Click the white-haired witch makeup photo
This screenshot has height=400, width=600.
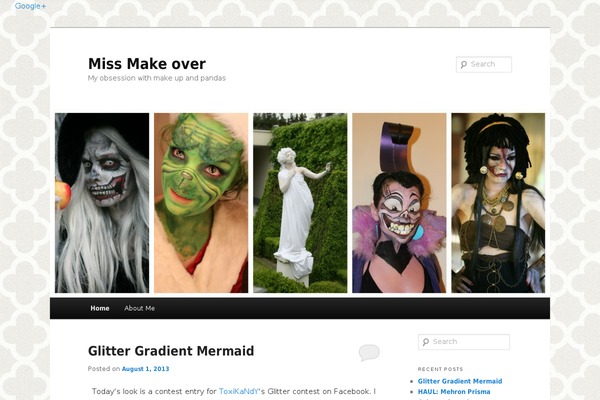pyautogui.click(x=102, y=203)
